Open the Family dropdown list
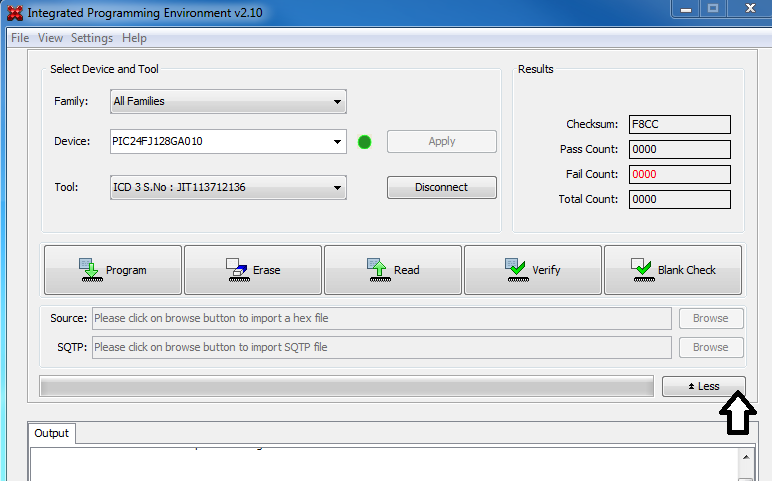 tap(227, 101)
